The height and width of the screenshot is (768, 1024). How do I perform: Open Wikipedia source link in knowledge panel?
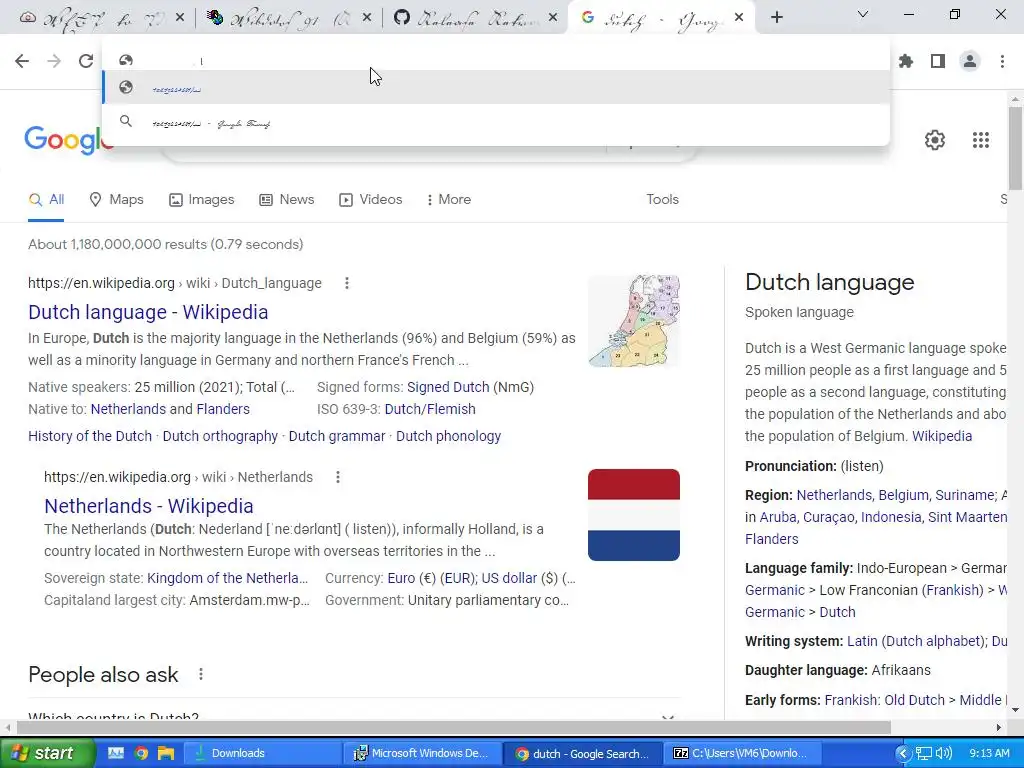[942, 436]
